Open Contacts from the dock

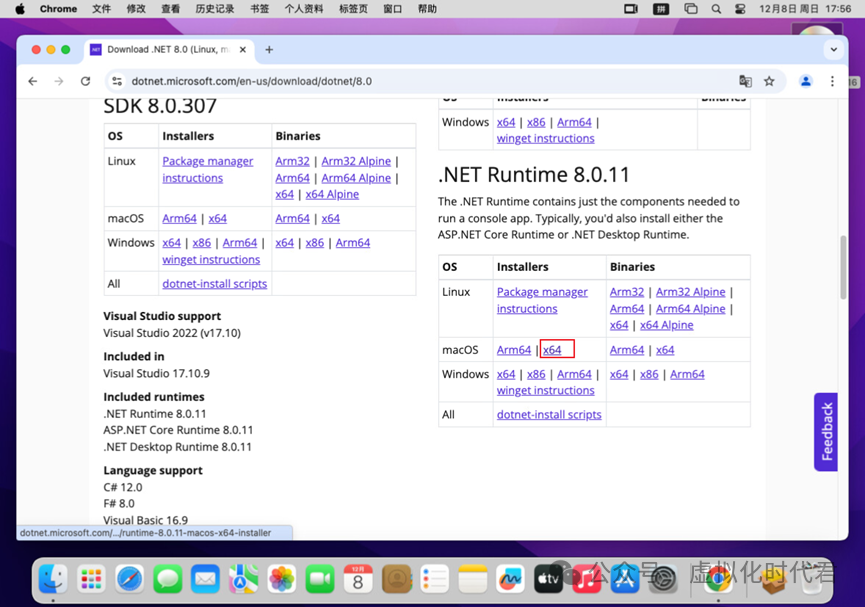pyautogui.click(x=397, y=579)
